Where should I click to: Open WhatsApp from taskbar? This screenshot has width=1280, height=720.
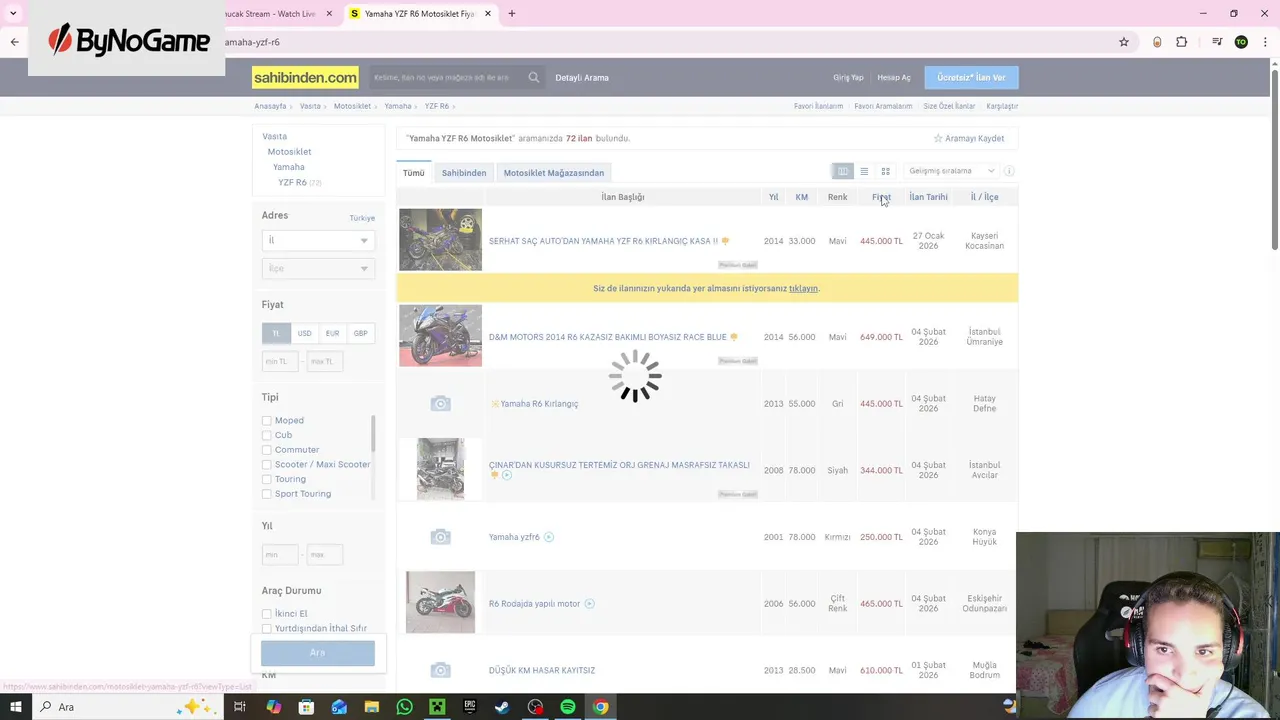click(404, 707)
